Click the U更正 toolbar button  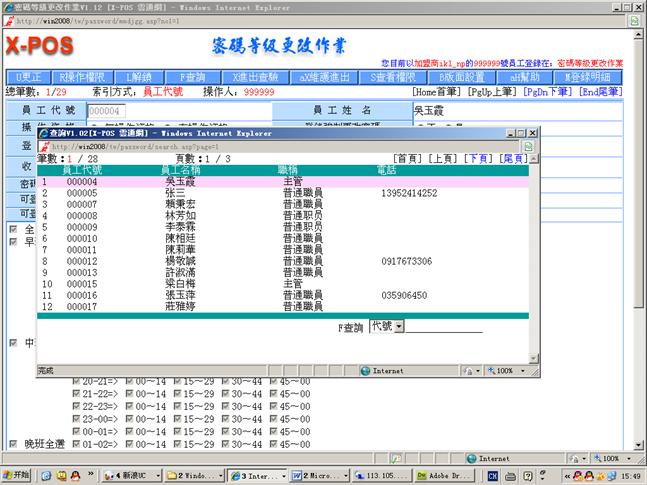(x=28, y=77)
